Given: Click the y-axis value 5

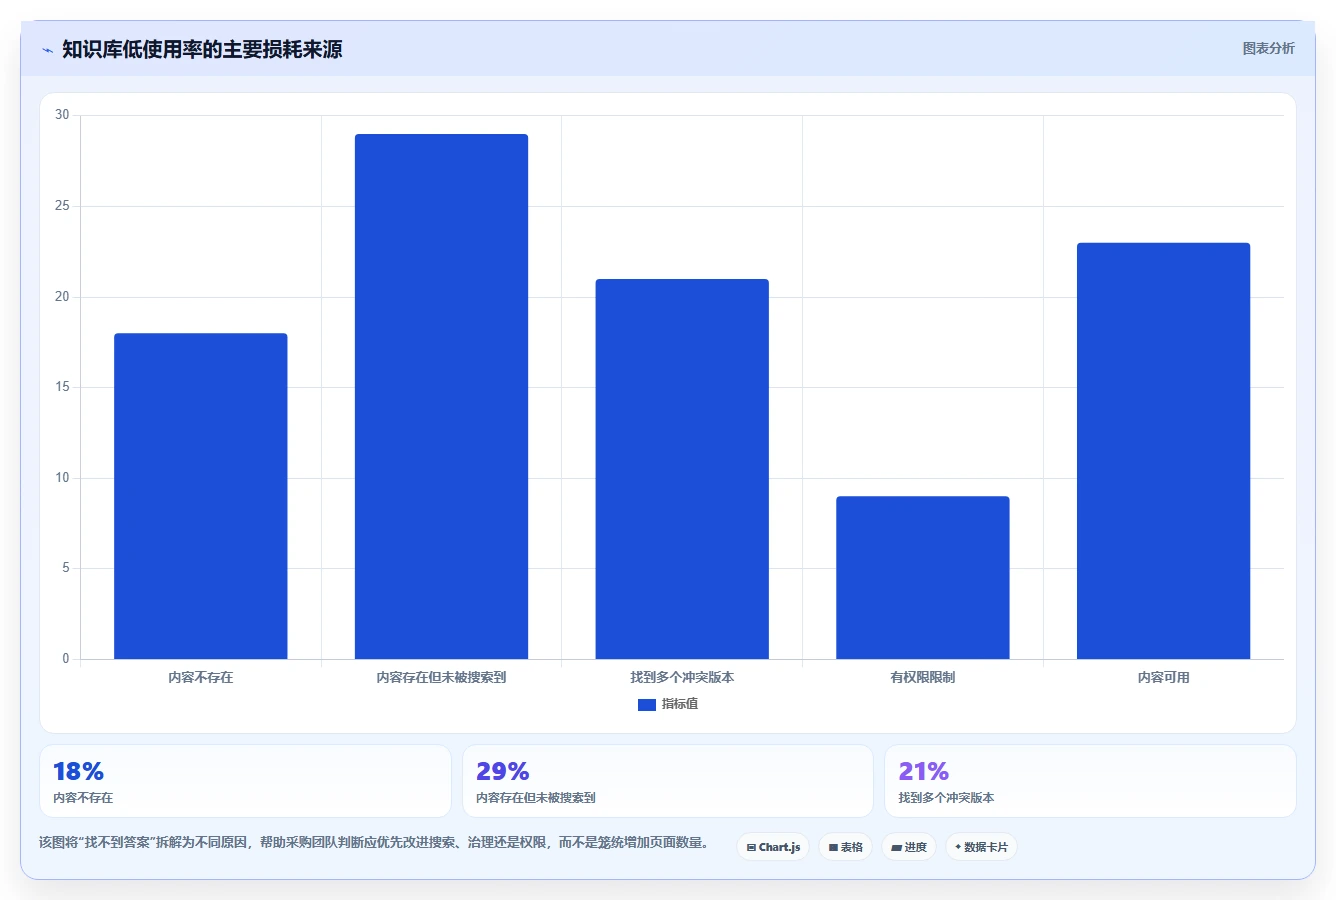Looking at the screenshot, I should [66, 568].
